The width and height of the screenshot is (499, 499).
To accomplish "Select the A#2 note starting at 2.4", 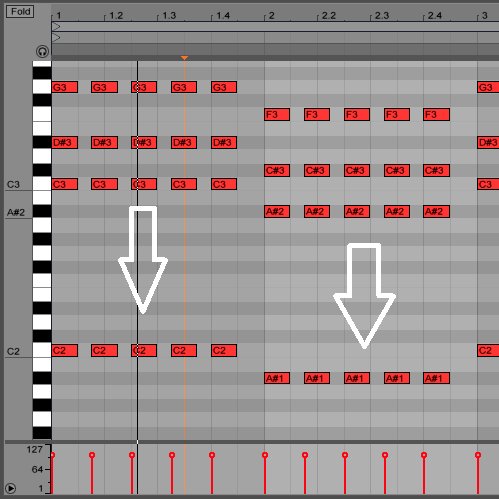I will [437, 212].
